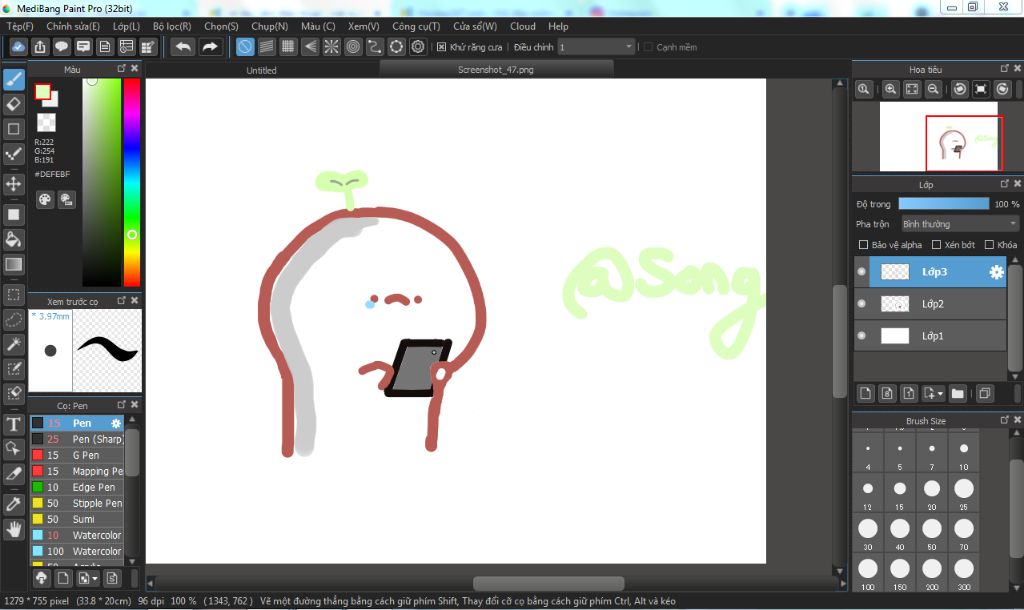Select the Move tool
The image size is (1024, 610).
[x=14, y=184]
